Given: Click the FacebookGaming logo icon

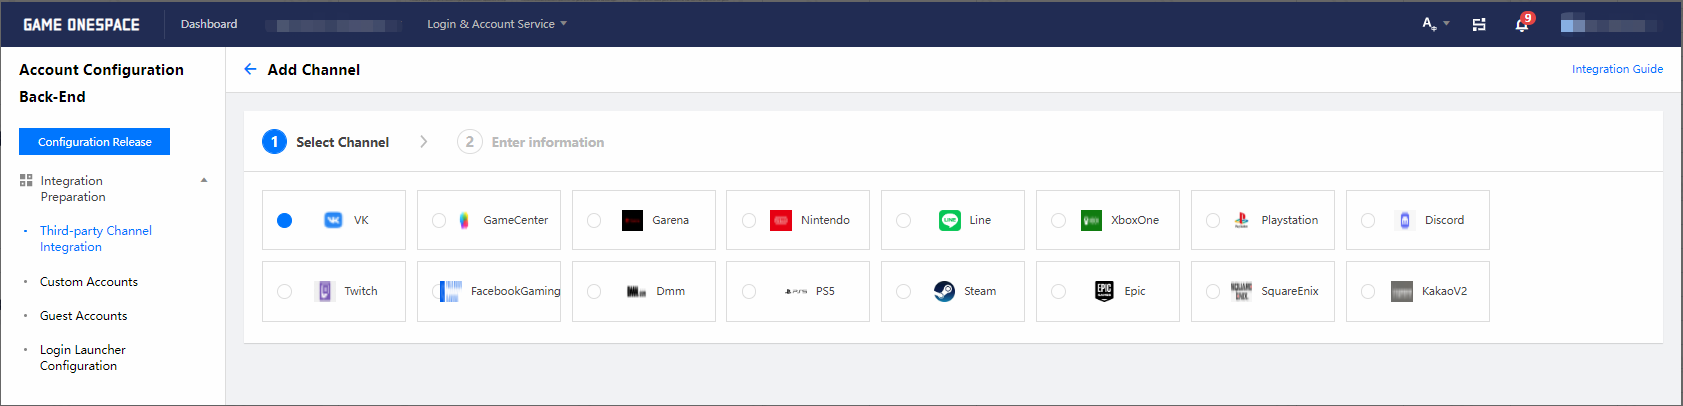Looking at the screenshot, I should pyautogui.click(x=451, y=291).
